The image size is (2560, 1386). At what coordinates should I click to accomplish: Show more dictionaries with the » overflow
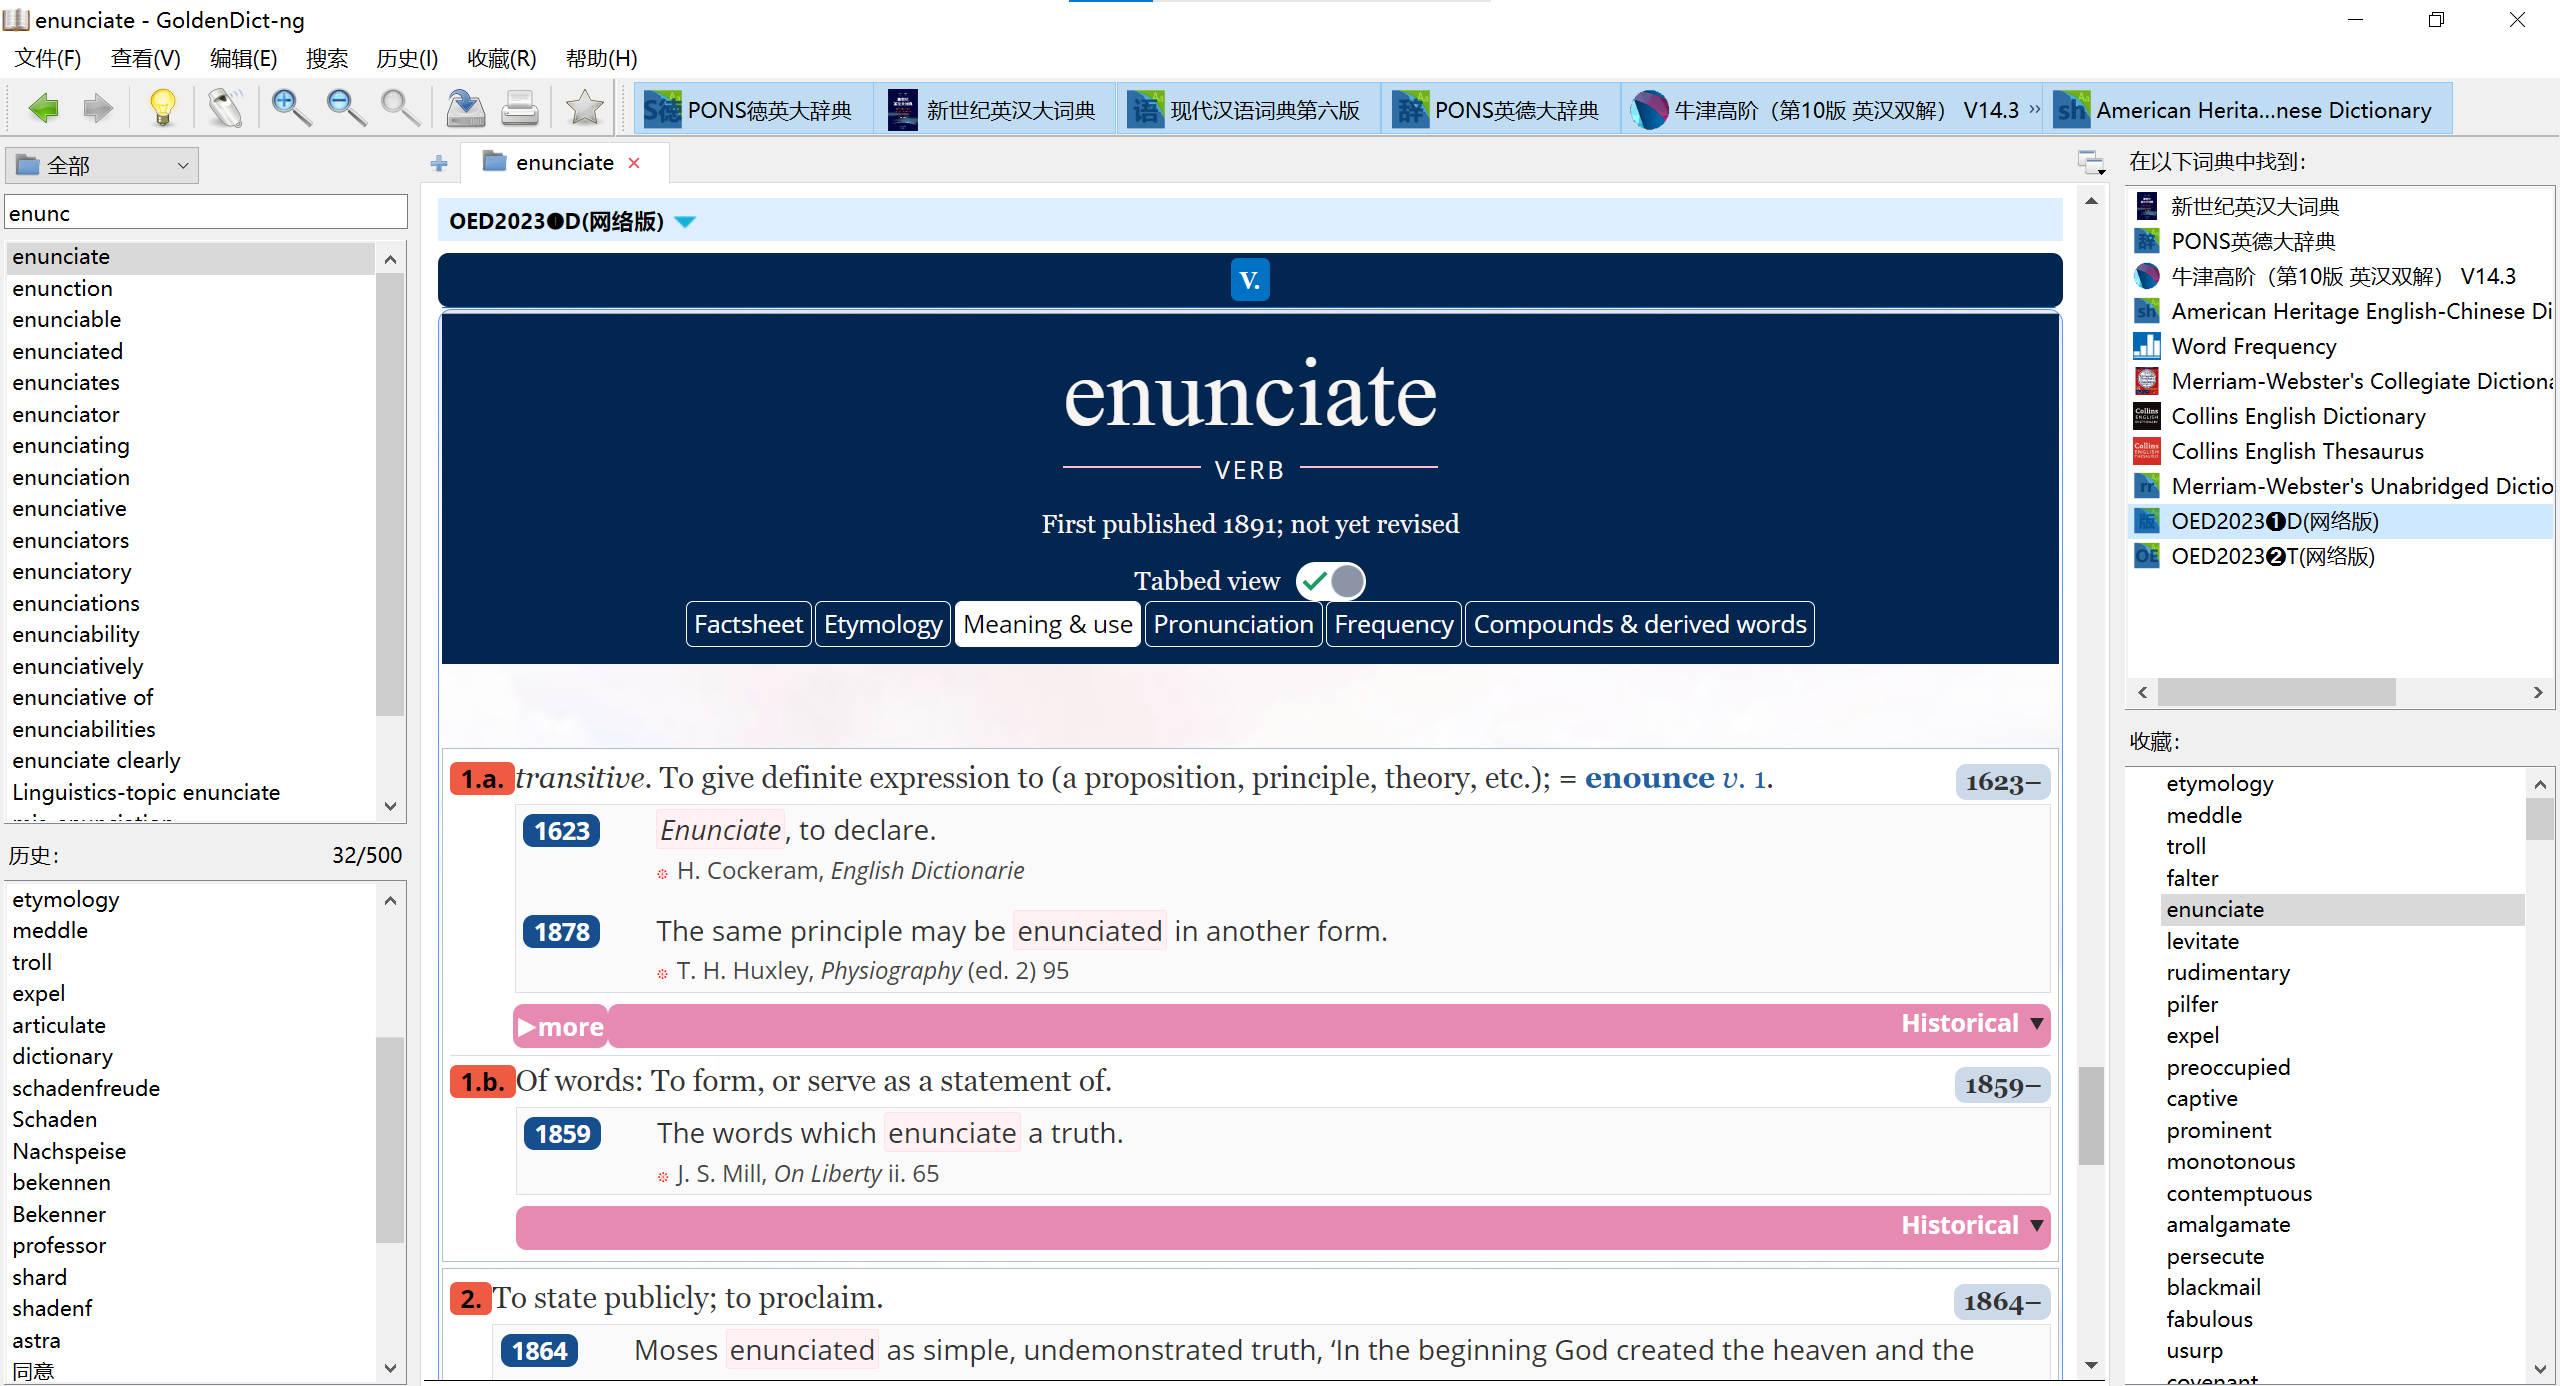click(x=2035, y=108)
